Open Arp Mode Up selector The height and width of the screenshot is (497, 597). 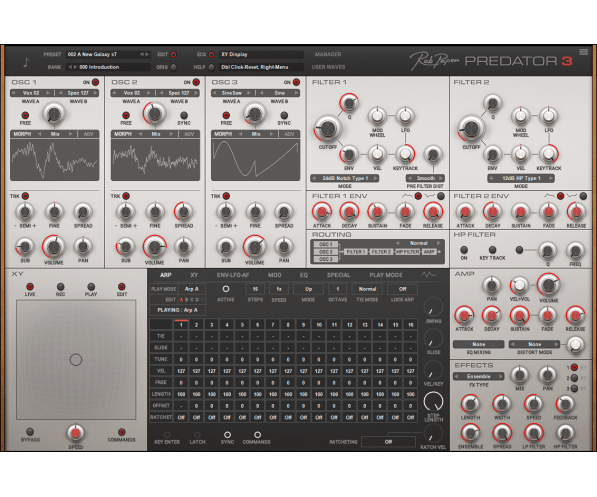tap(308, 289)
